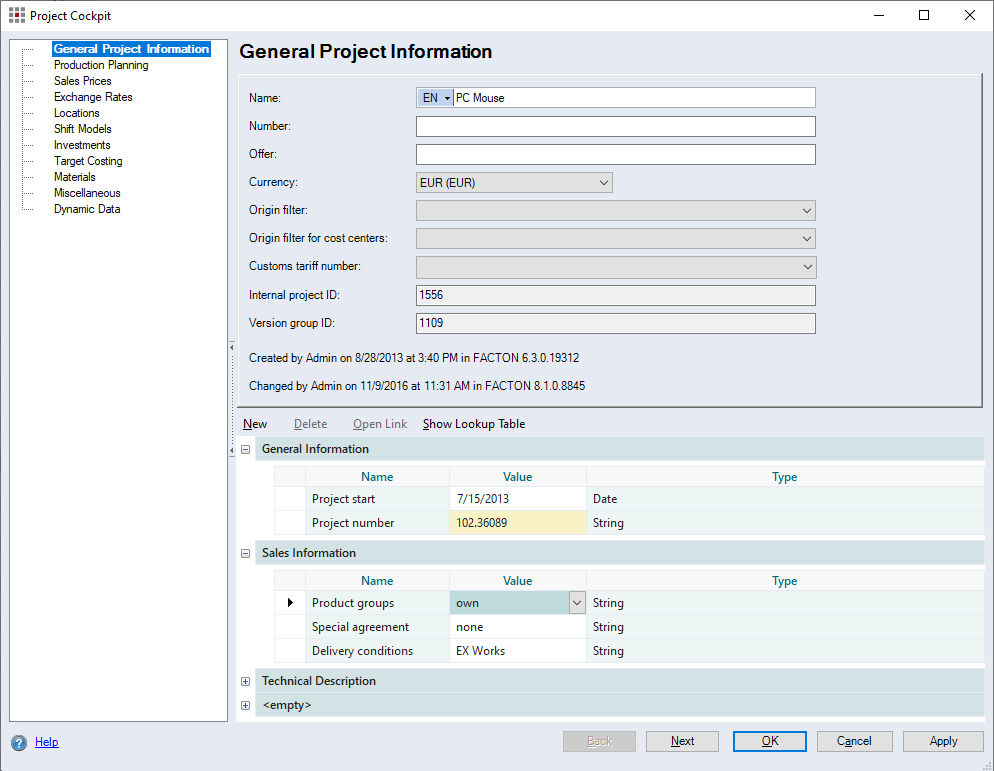Image resolution: width=994 pixels, height=771 pixels.
Task: Open the Currency dropdown
Action: click(x=514, y=183)
